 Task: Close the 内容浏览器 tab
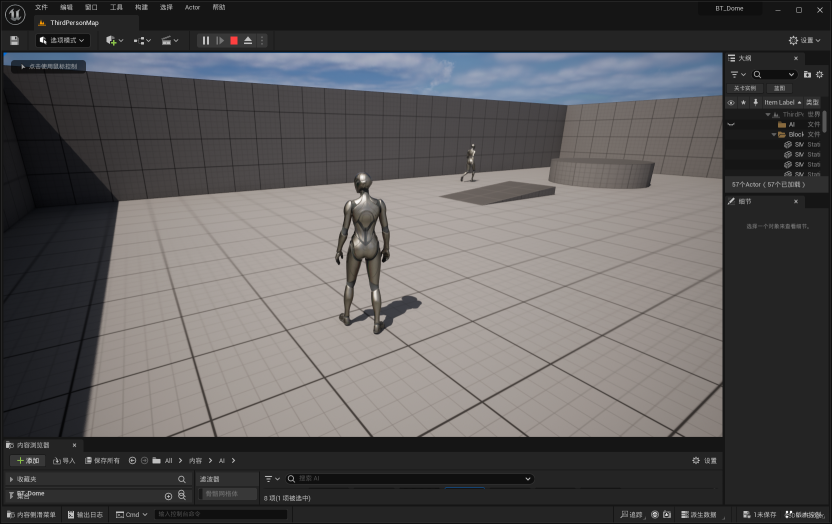(74, 445)
